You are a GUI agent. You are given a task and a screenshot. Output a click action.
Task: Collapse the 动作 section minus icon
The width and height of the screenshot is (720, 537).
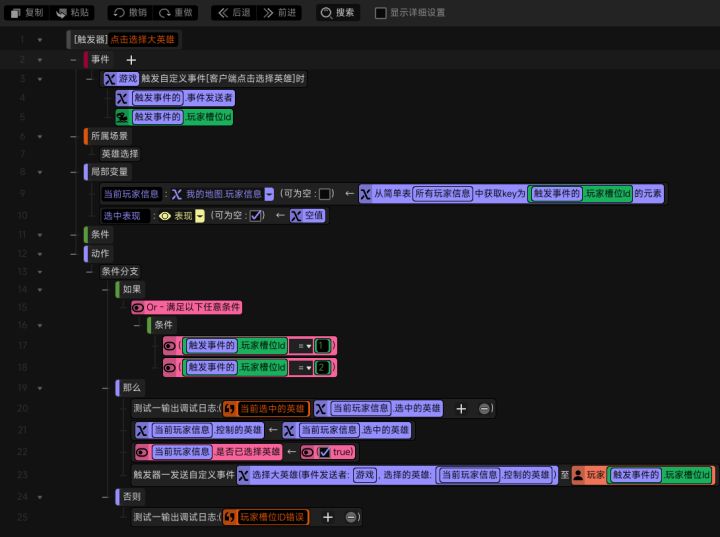[x=73, y=254]
